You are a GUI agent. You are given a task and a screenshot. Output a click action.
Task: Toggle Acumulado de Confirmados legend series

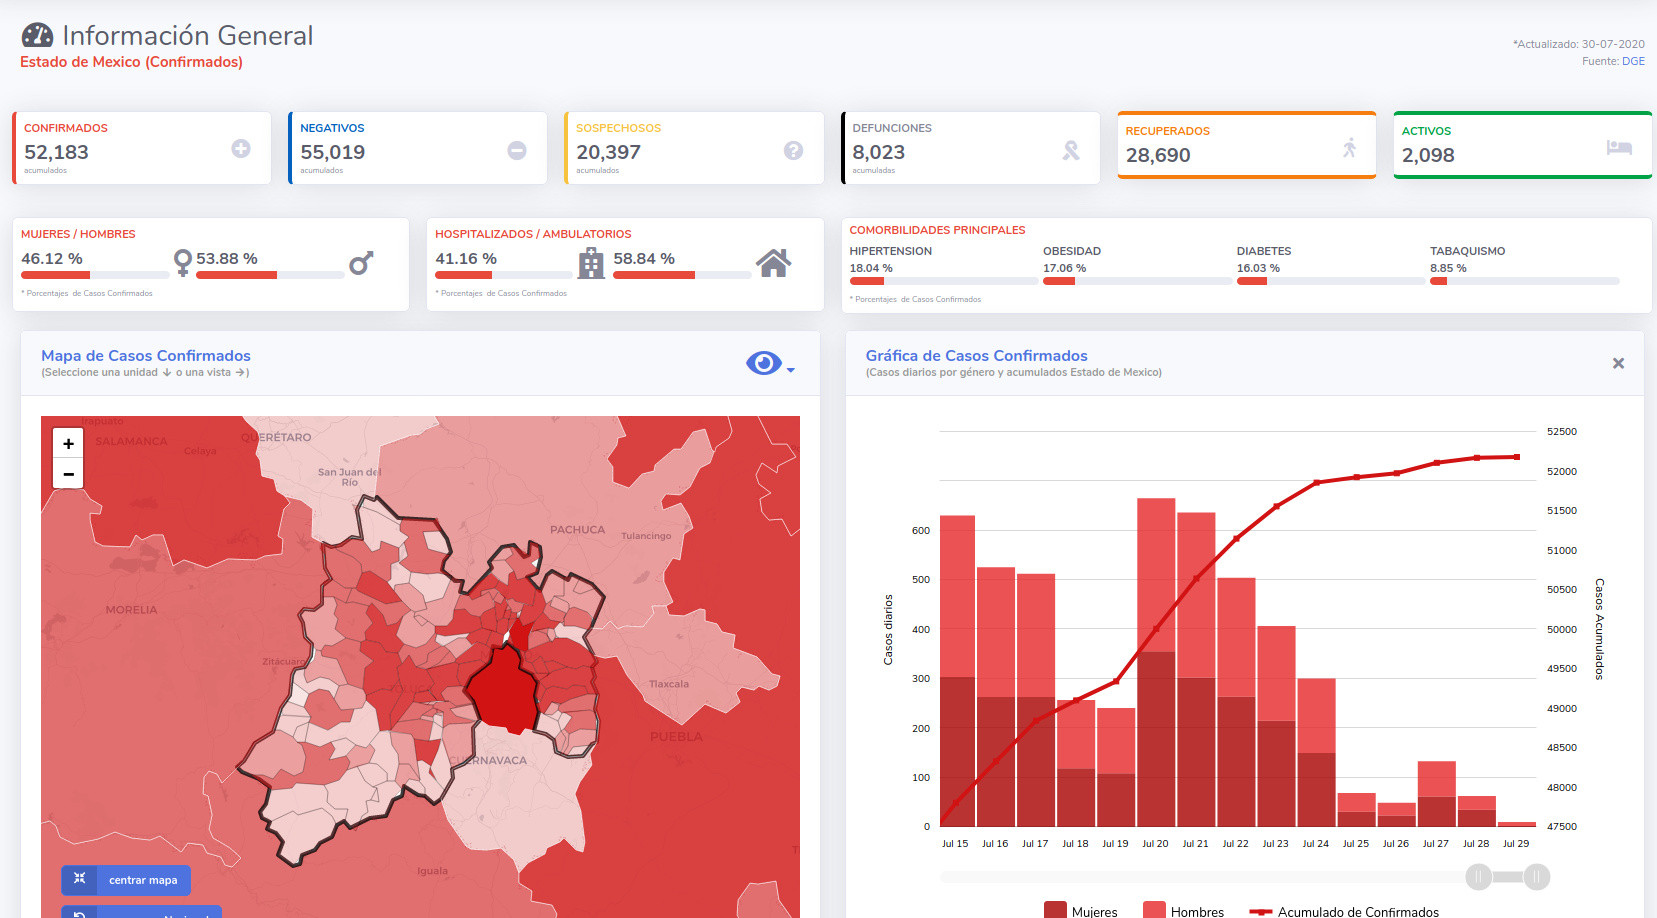1344,911
